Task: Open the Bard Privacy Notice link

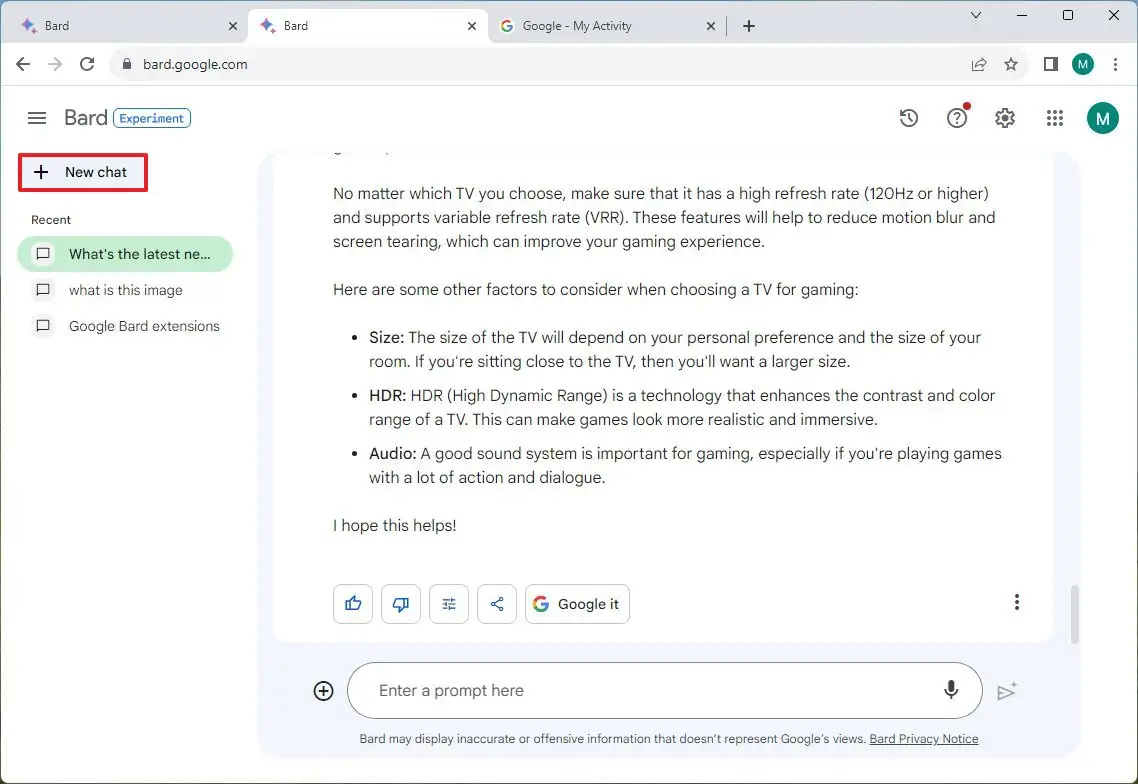Action: click(x=923, y=738)
